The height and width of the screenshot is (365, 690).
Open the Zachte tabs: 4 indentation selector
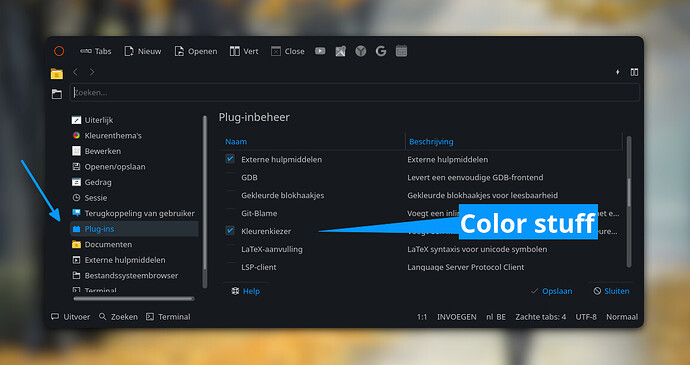point(540,317)
